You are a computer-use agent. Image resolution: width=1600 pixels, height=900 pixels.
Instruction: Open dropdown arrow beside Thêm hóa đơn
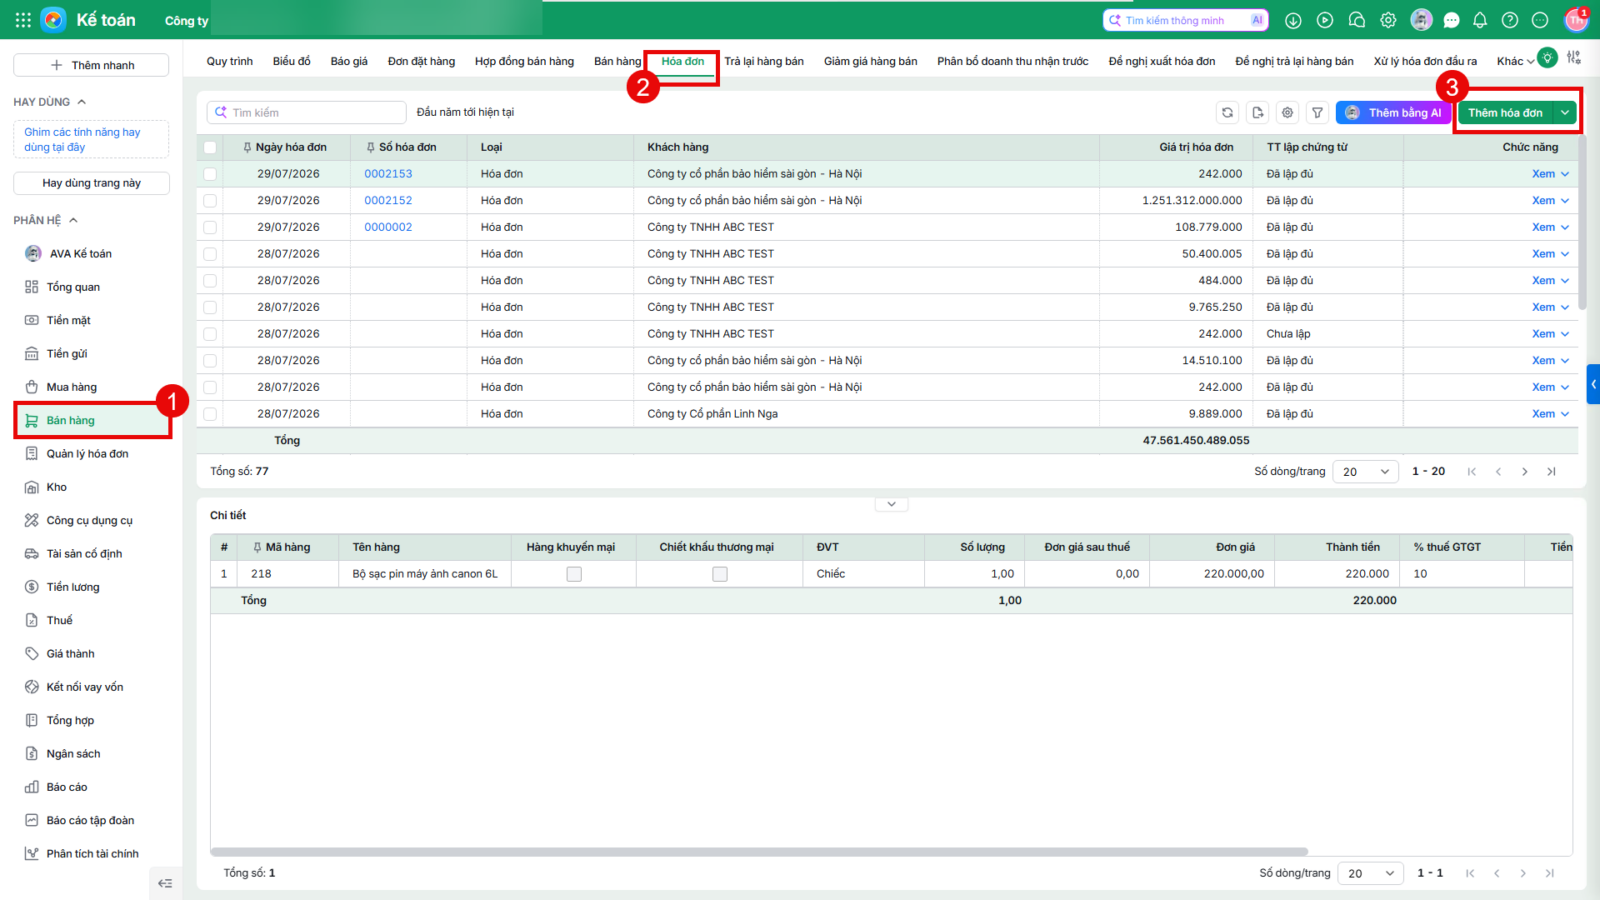(x=1565, y=113)
